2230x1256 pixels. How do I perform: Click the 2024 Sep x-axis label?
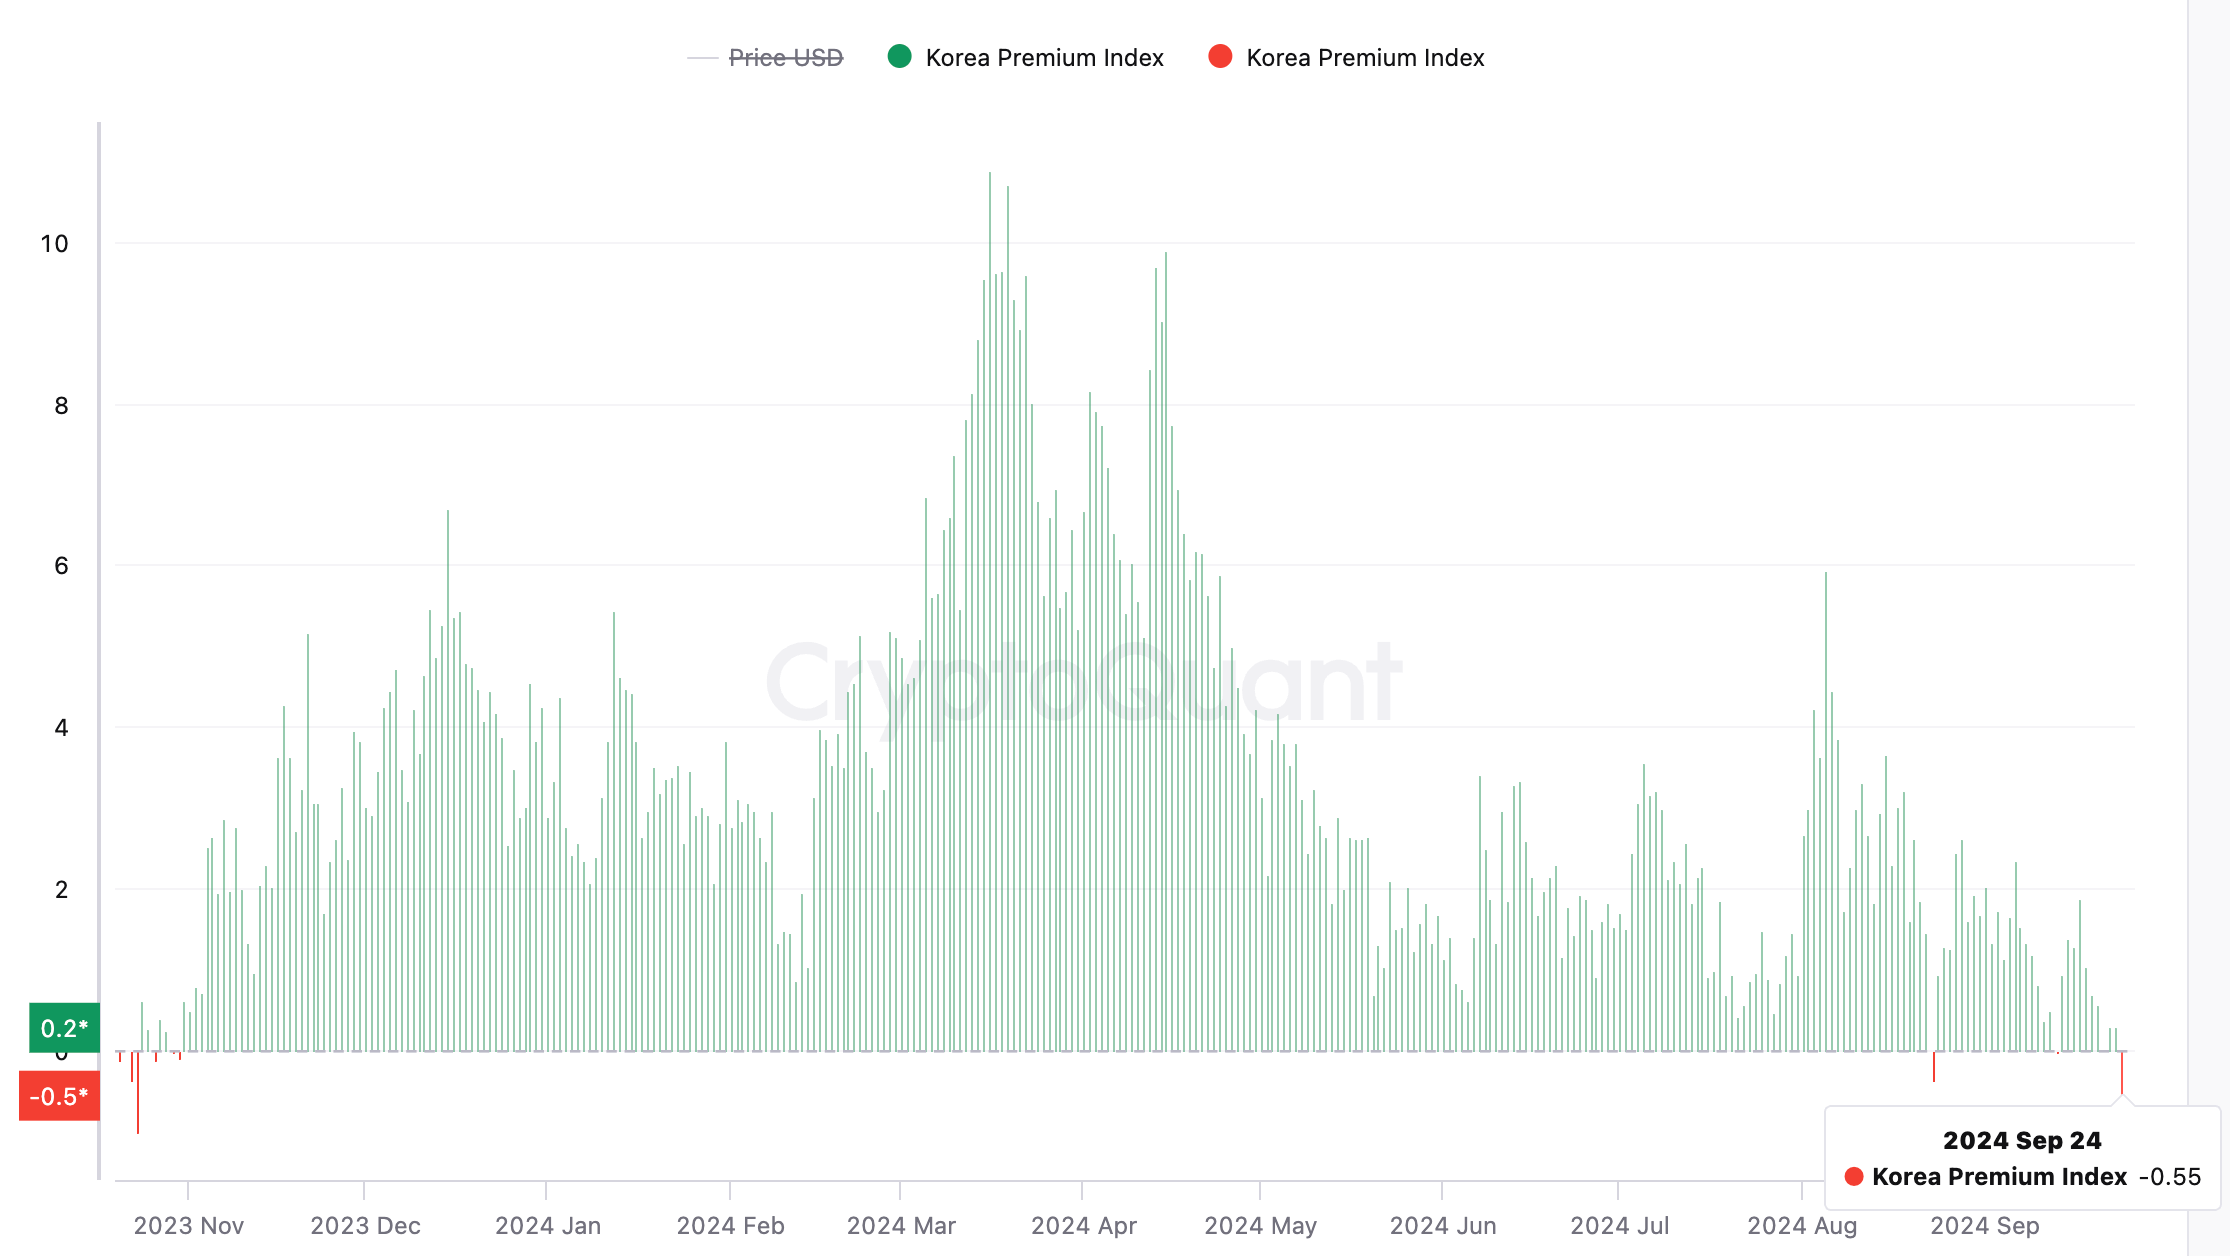pos(1985,1226)
